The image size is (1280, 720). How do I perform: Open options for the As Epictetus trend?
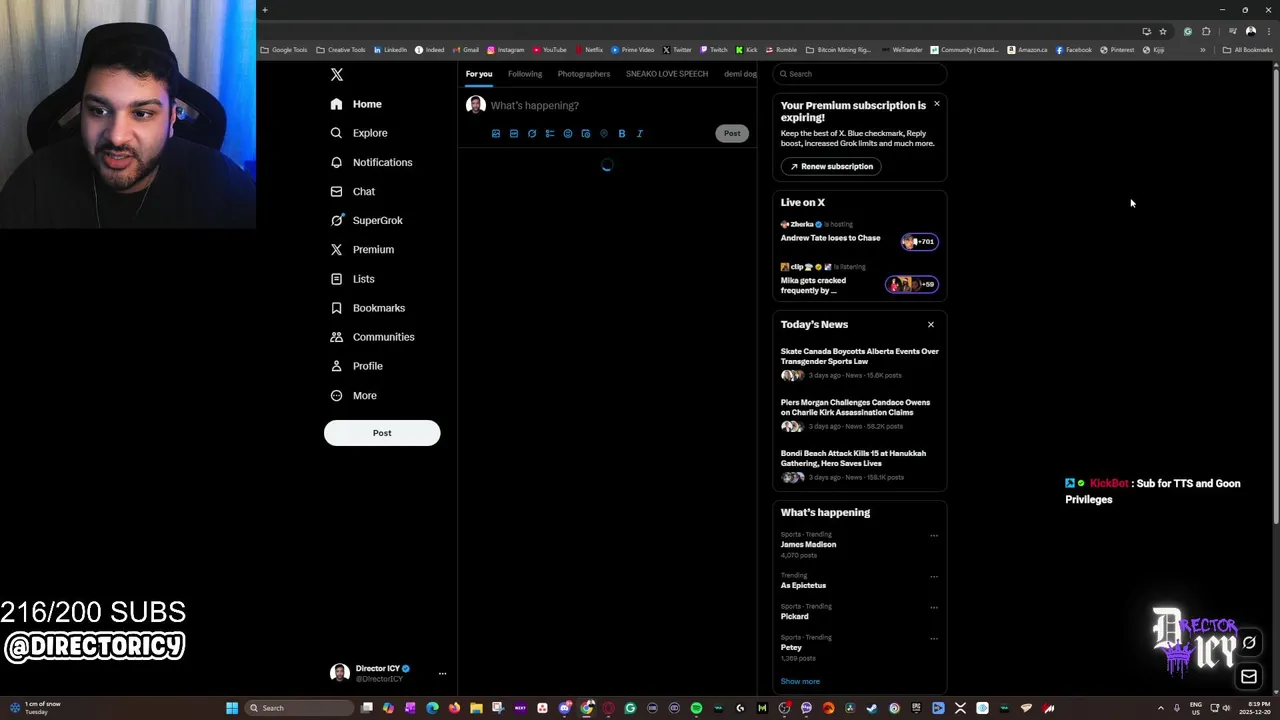pos(934,577)
